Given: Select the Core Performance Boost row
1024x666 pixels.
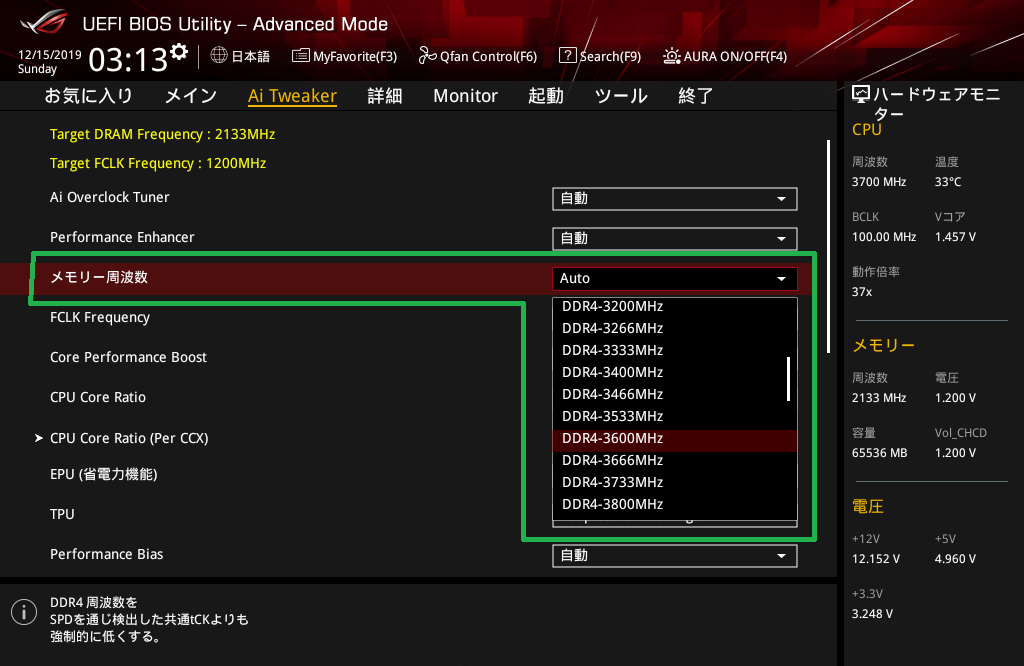Looking at the screenshot, I should tap(129, 357).
